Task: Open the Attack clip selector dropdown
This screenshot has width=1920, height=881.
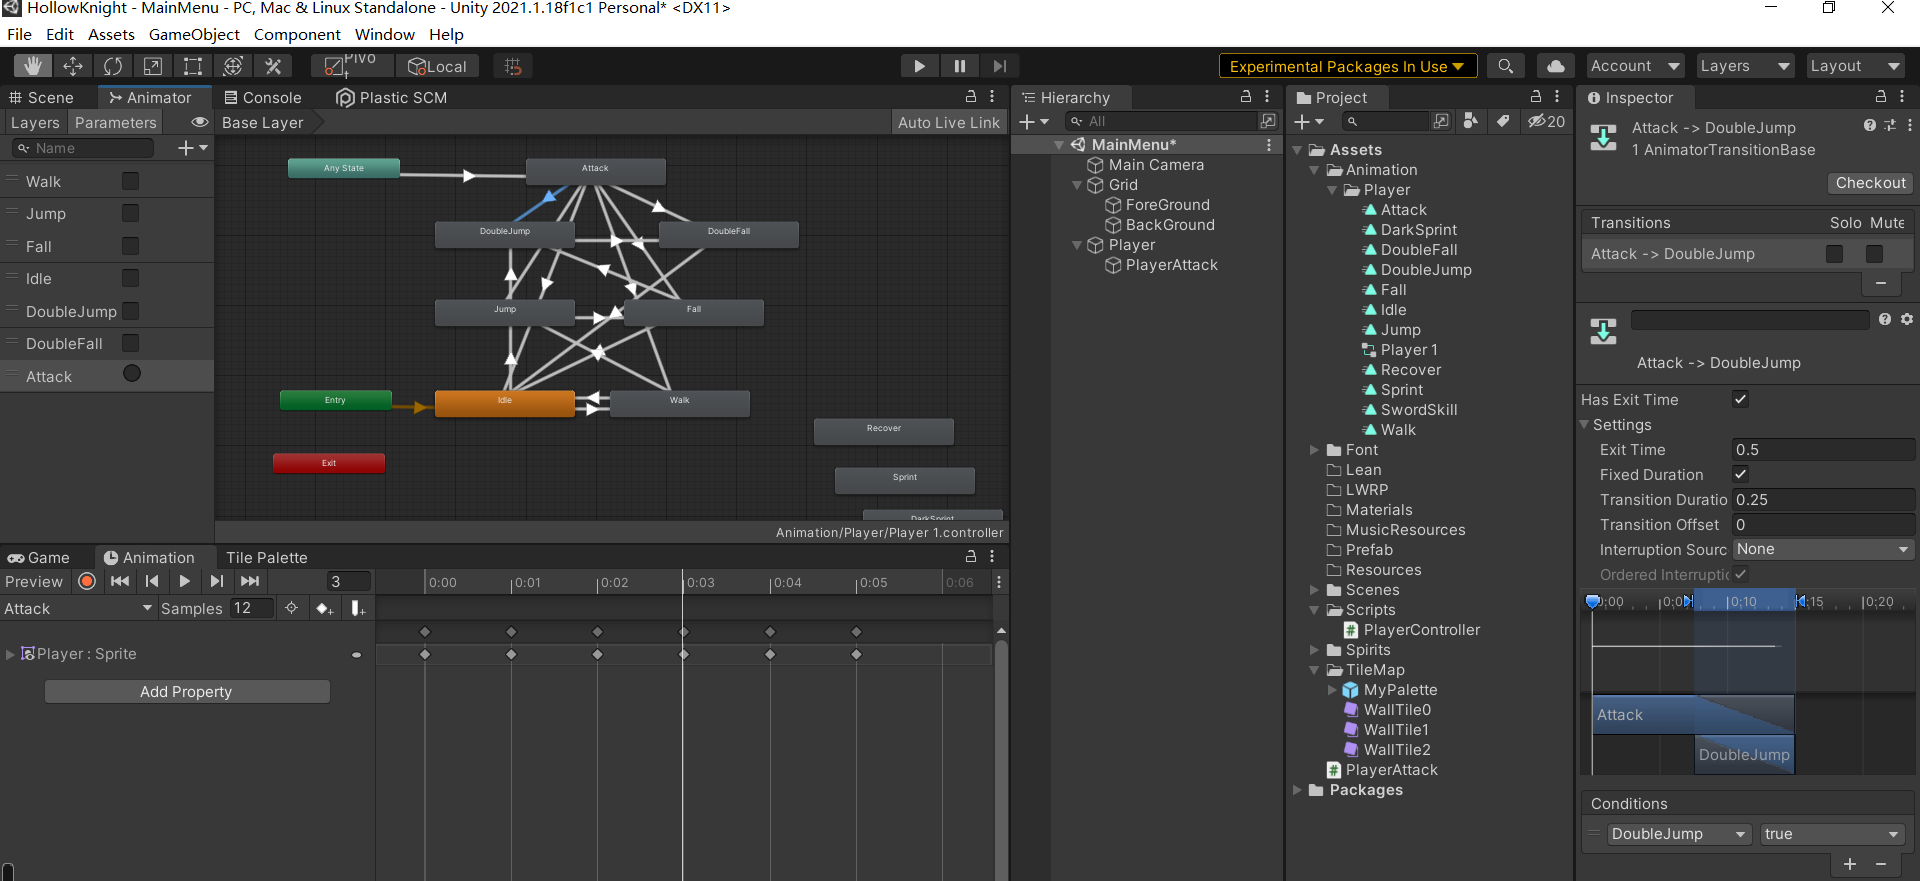Action: pyautogui.click(x=78, y=608)
